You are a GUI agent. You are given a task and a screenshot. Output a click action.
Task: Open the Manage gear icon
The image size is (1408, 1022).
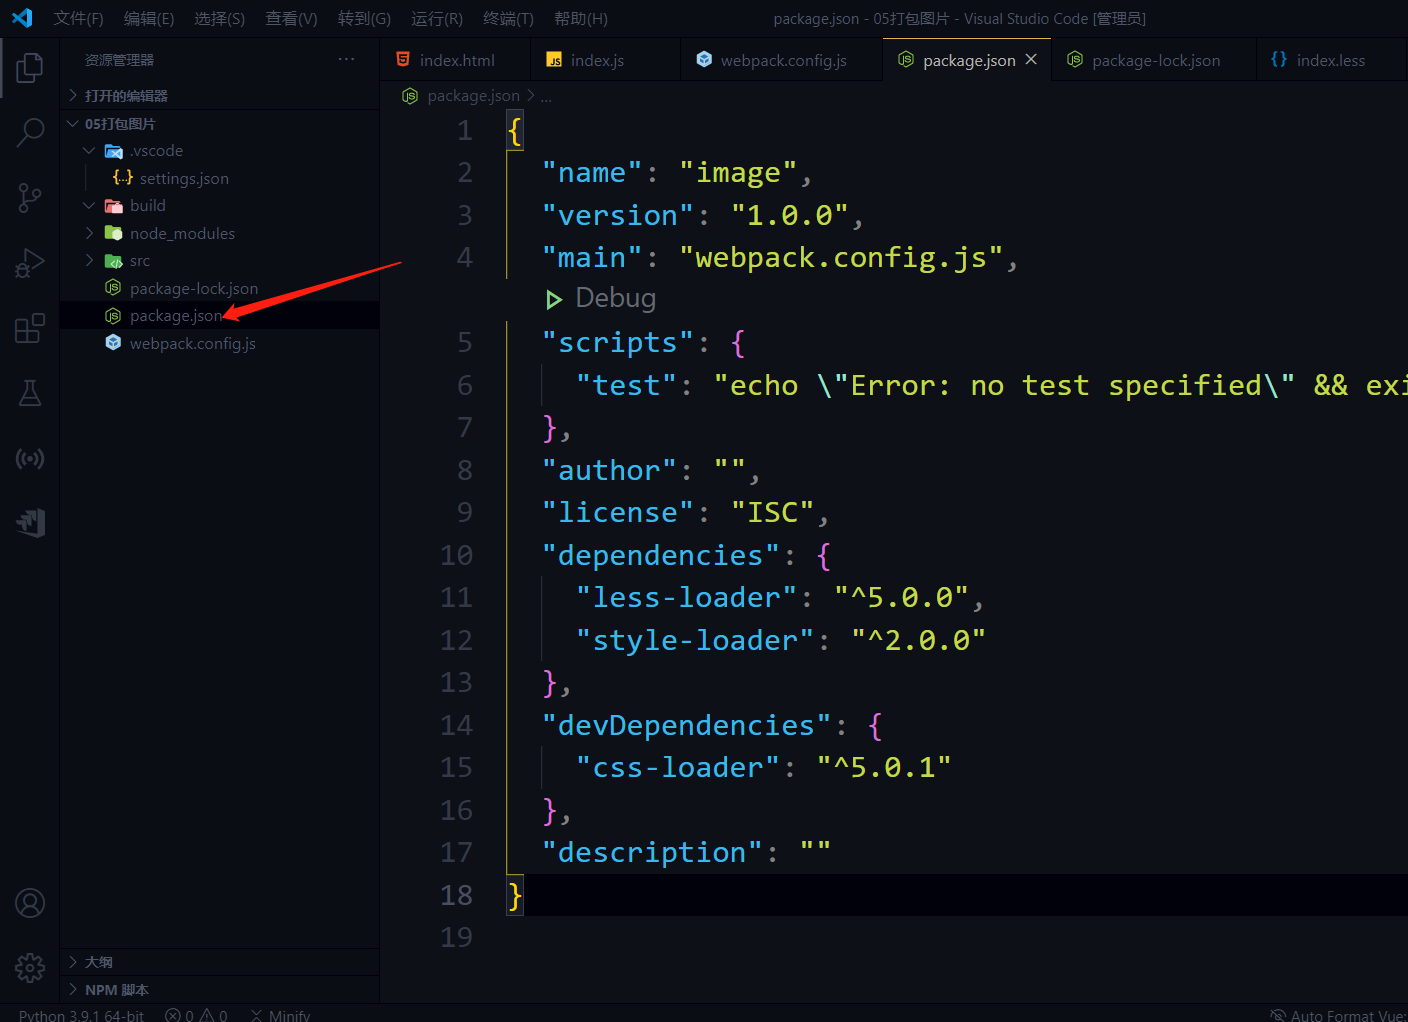30,967
